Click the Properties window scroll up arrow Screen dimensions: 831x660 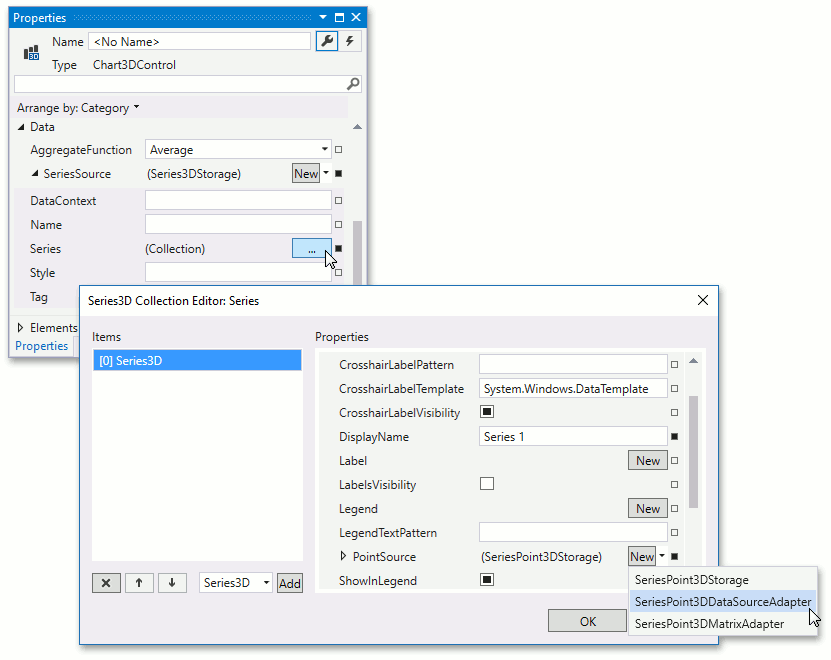[357, 127]
